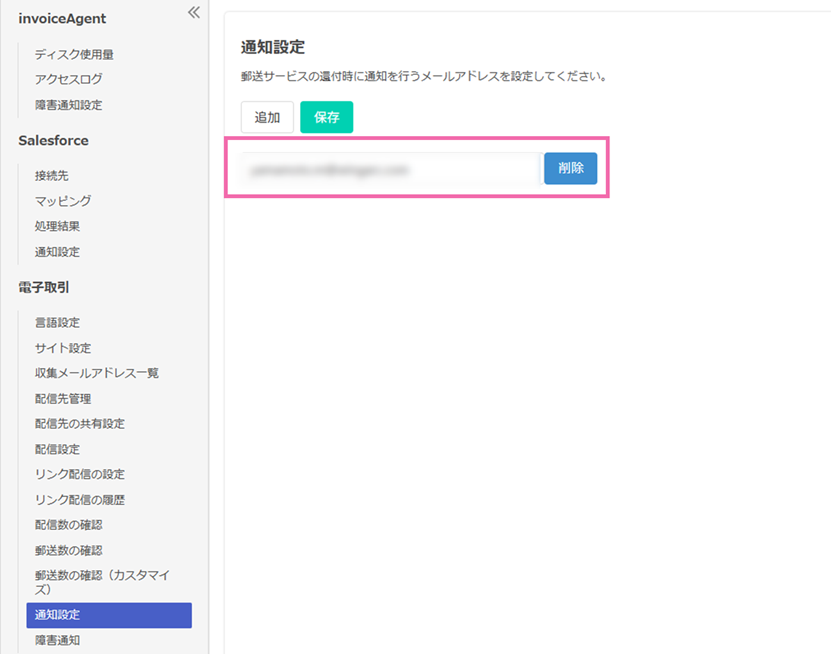This screenshot has height=654, width=831.
Task: Select 配信先管理 in the sidebar
Action: (63, 399)
